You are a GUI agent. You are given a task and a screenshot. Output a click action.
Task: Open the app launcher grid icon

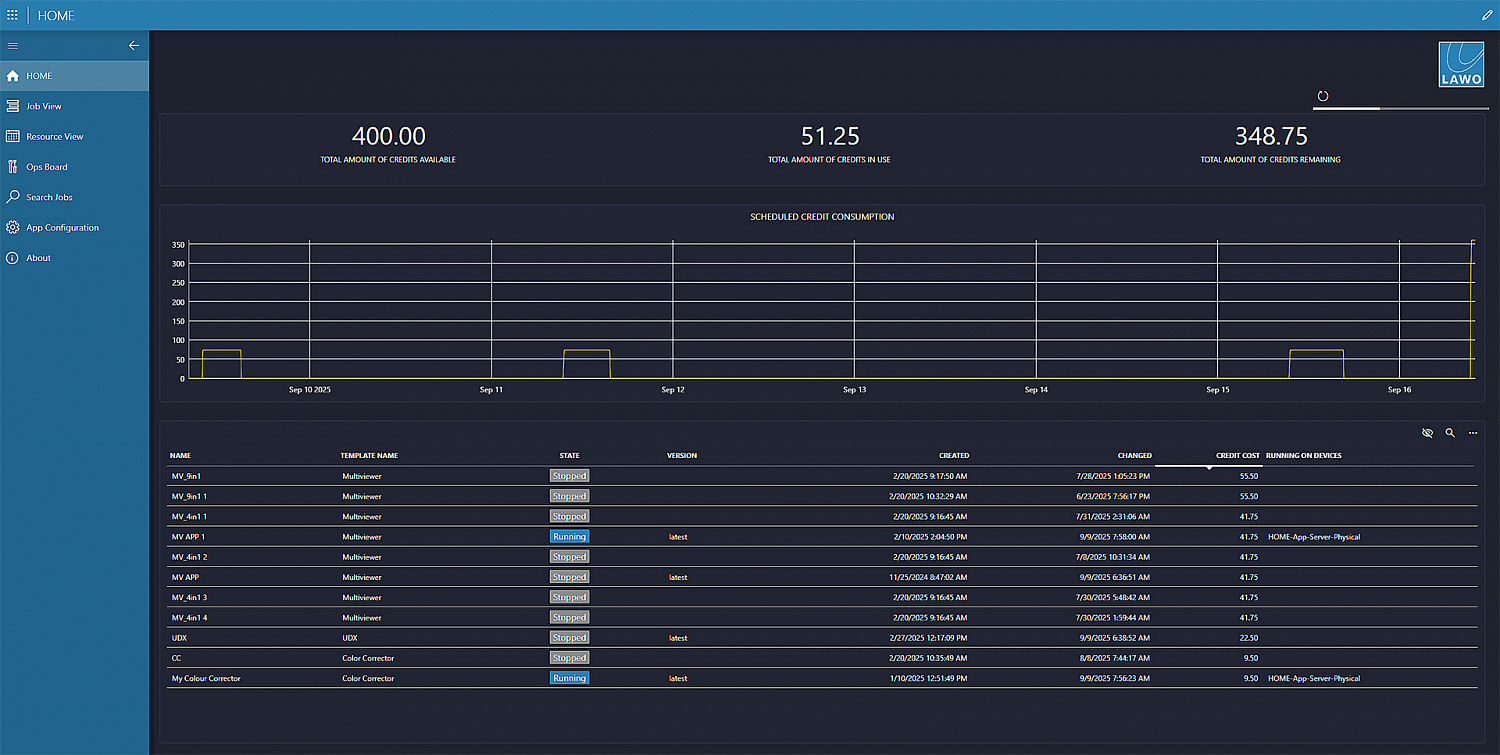pyautogui.click(x=12, y=15)
